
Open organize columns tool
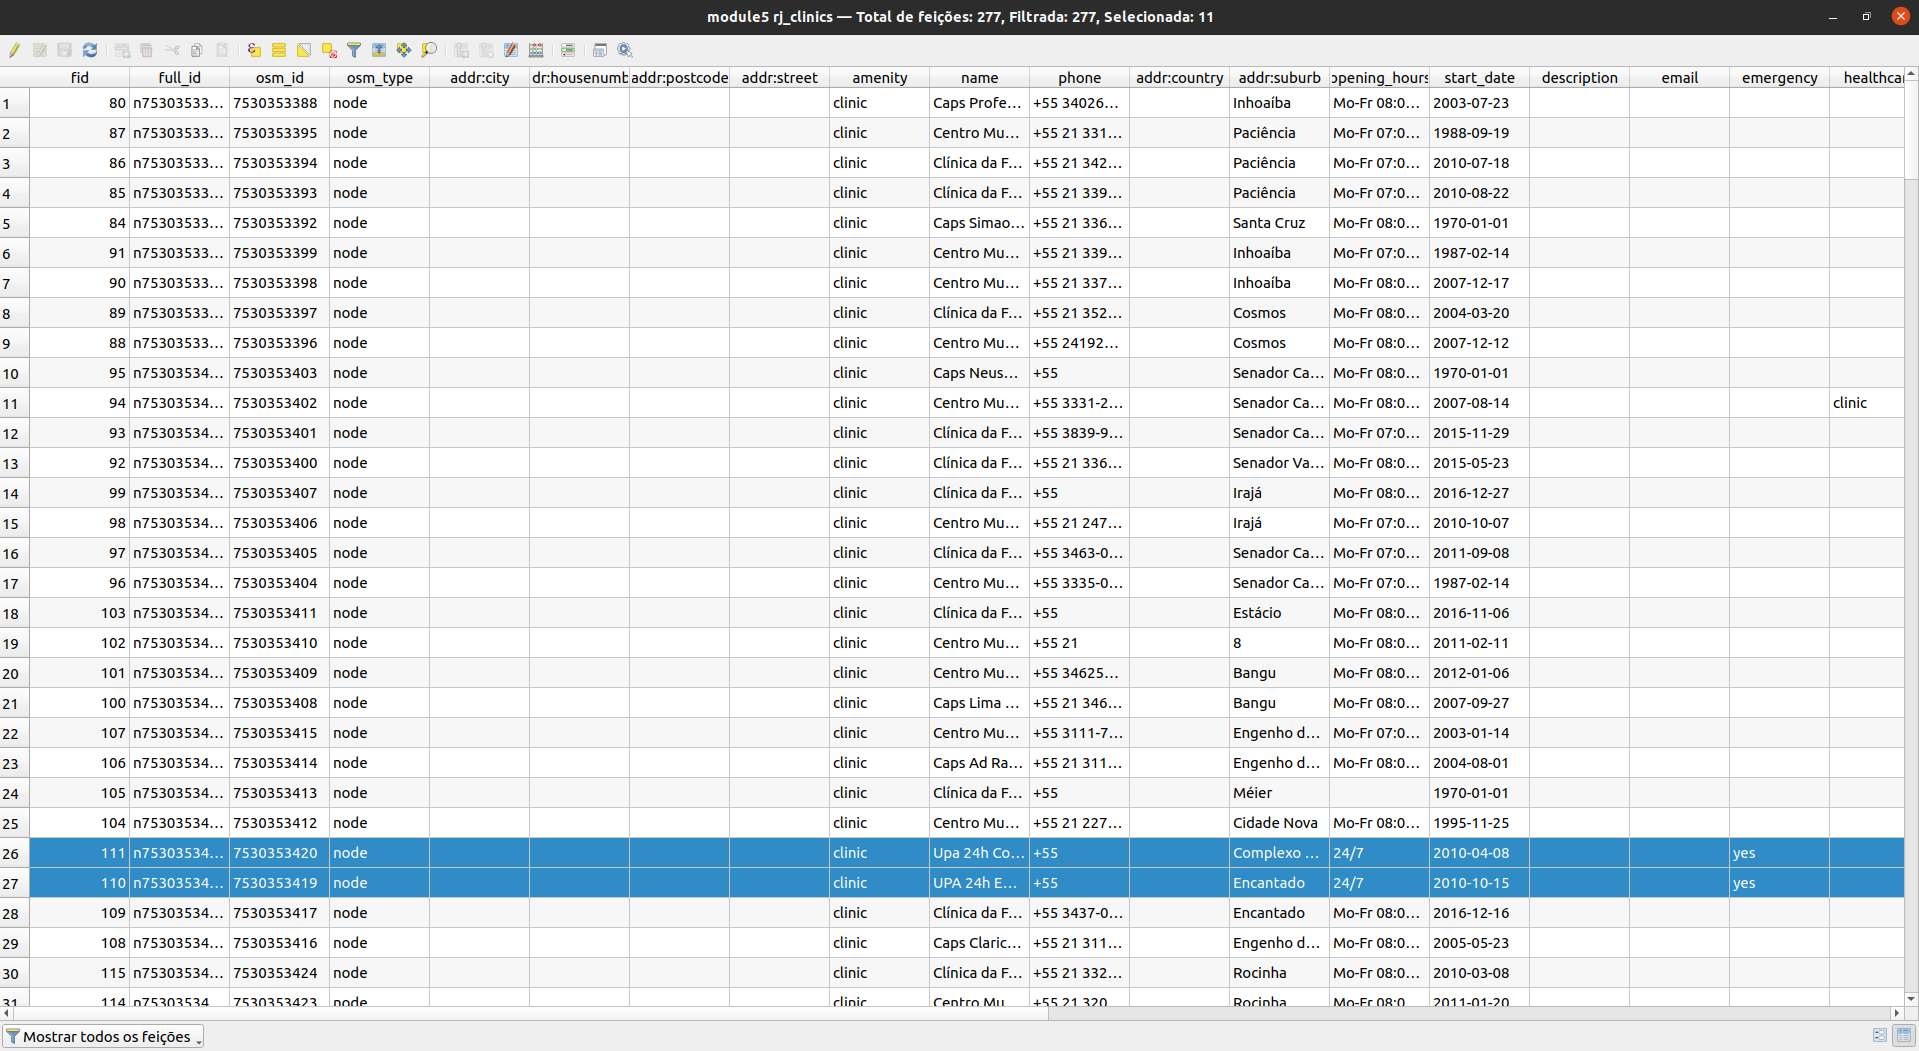click(x=511, y=50)
